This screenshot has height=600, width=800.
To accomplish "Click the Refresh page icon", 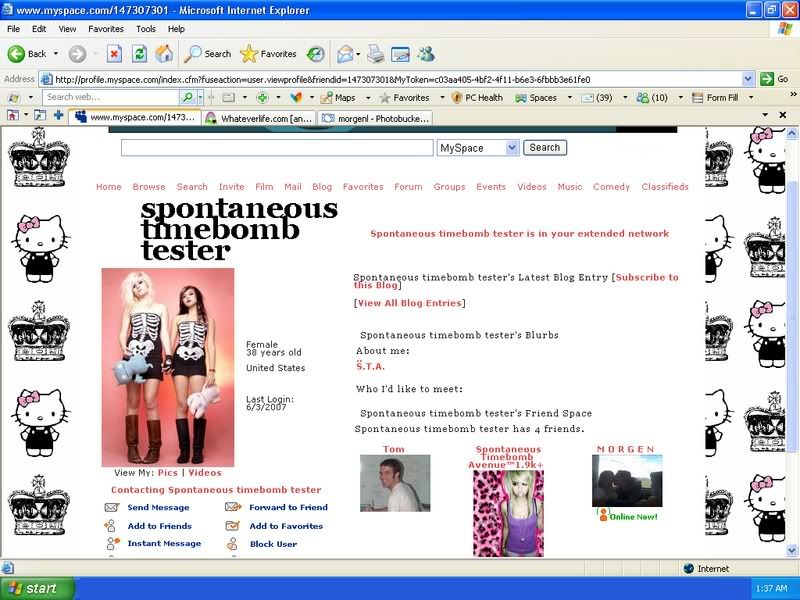I will coord(139,54).
